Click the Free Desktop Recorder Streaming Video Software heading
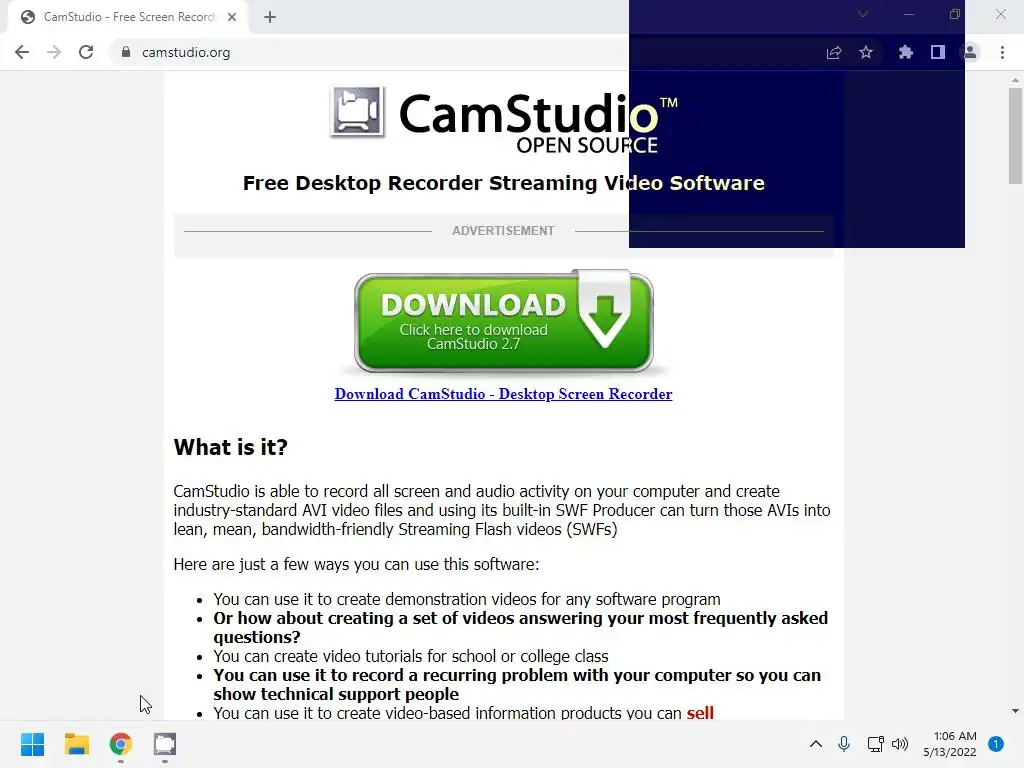Screen dimensions: 1024x768 (504, 183)
